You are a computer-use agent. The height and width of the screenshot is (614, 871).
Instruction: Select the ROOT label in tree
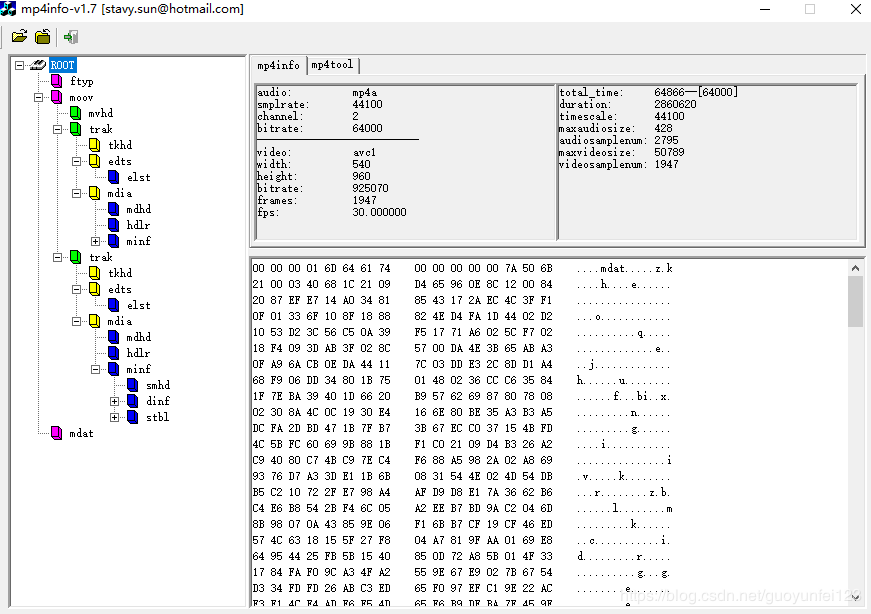tap(62, 66)
